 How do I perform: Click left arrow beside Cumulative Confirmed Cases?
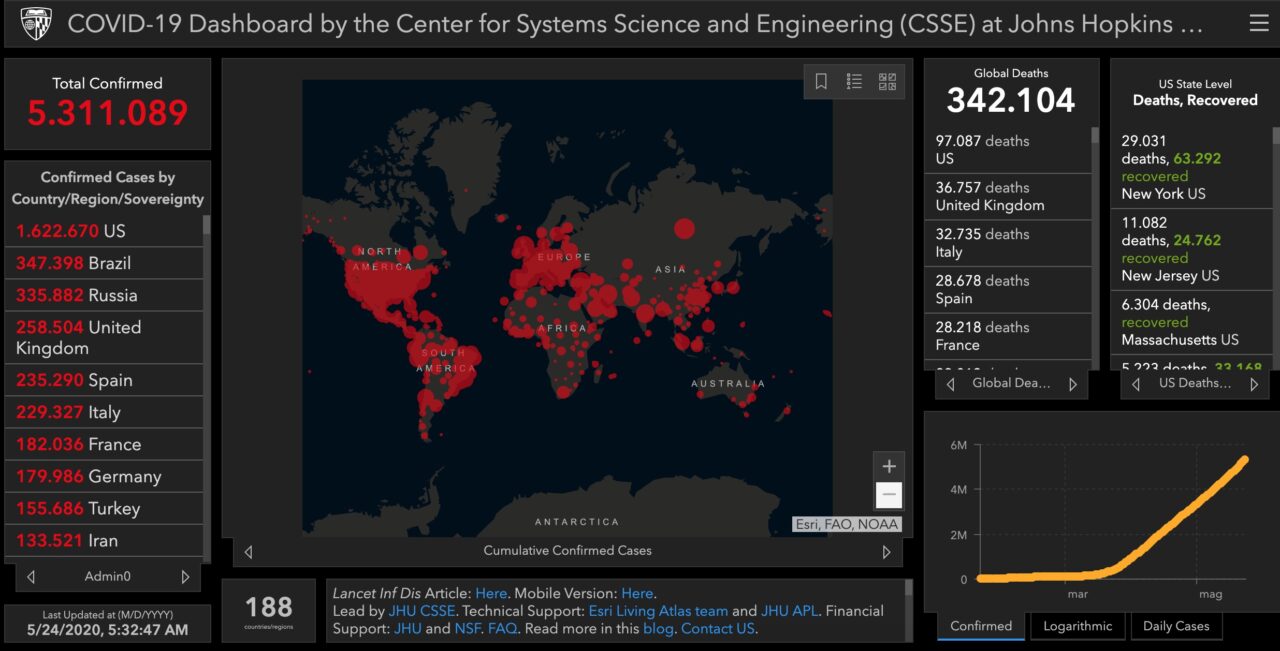[x=248, y=551]
